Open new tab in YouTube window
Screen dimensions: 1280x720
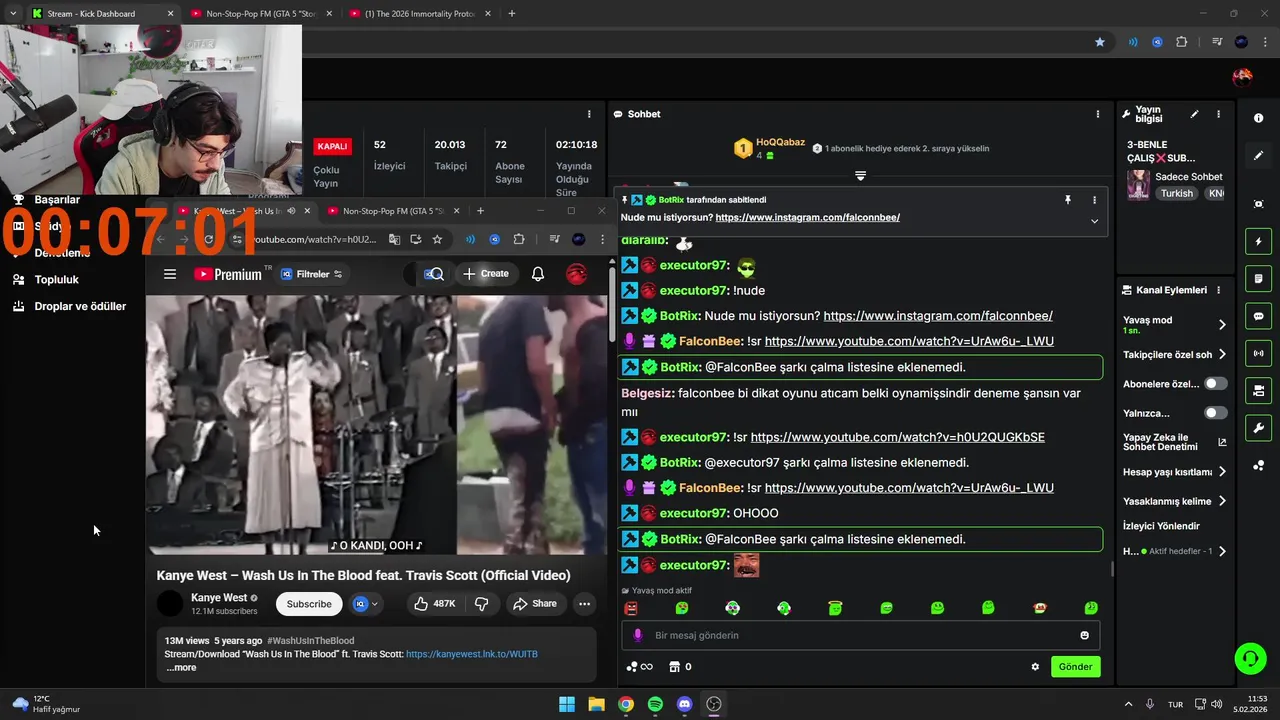[x=480, y=211]
